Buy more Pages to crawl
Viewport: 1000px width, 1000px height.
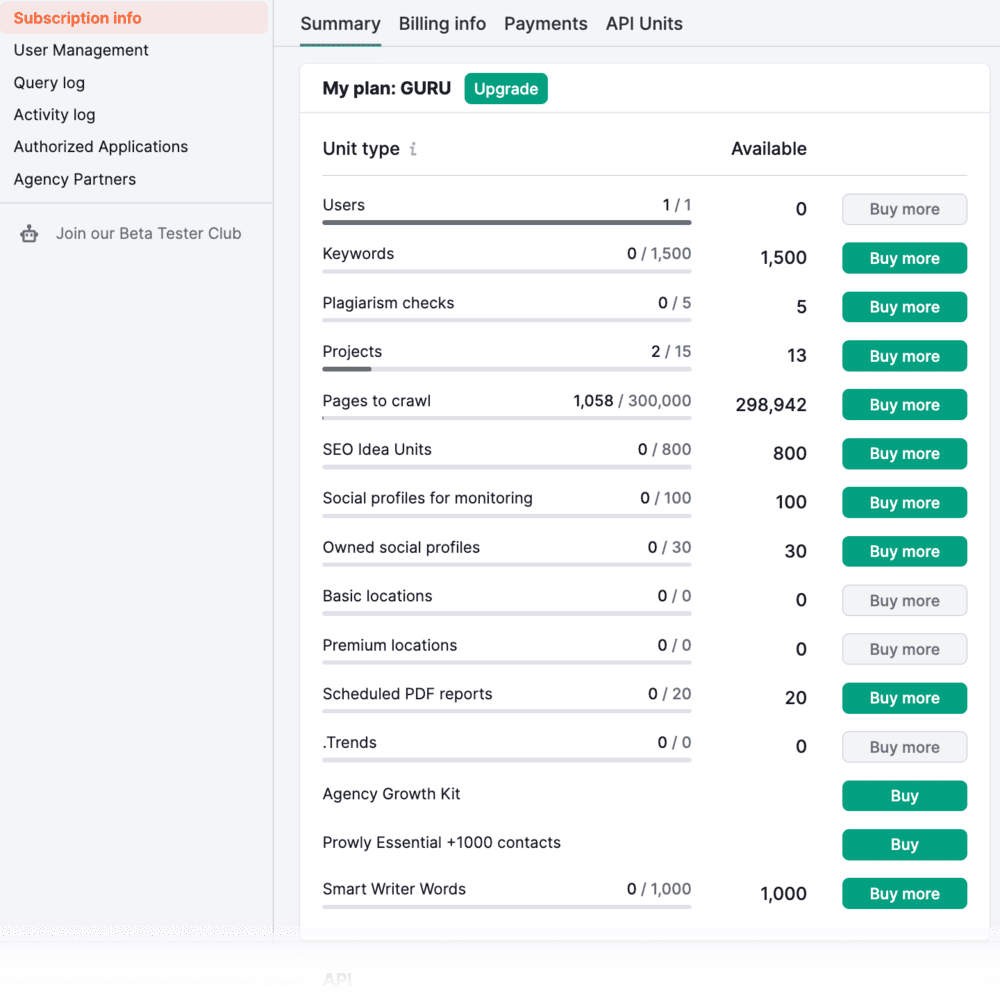point(904,404)
